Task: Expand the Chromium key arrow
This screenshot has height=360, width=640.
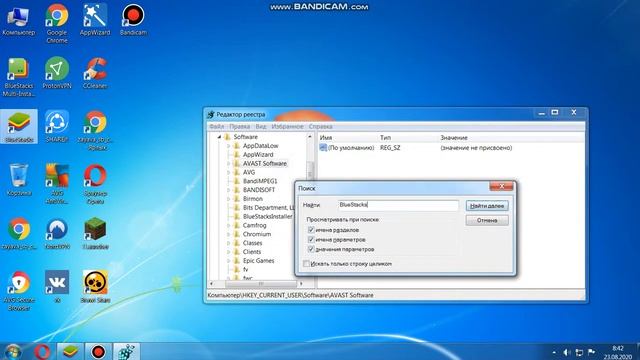Action: (229, 234)
